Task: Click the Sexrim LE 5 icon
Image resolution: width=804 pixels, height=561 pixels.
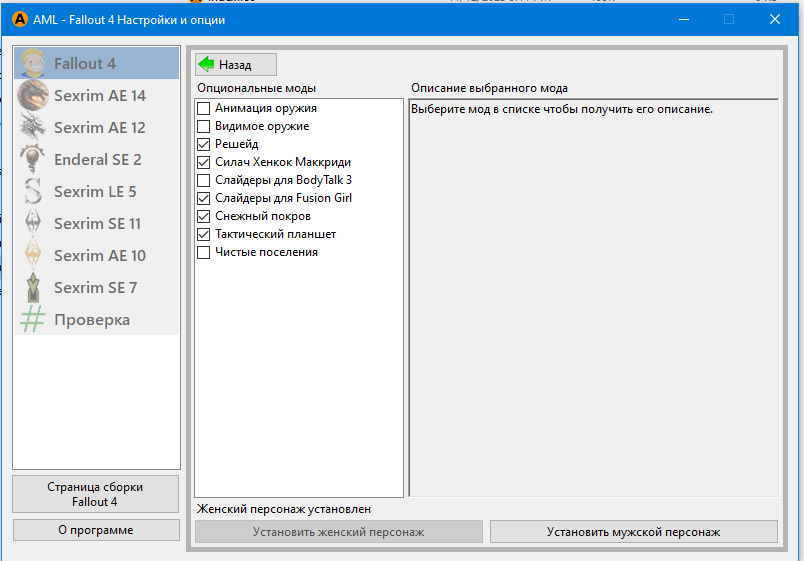Action: (x=34, y=191)
